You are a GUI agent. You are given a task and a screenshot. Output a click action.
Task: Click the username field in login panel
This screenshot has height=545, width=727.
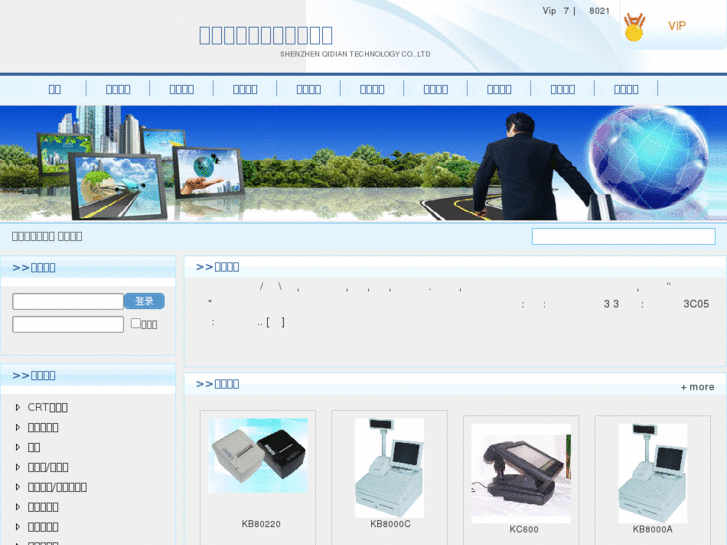[68, 301]
